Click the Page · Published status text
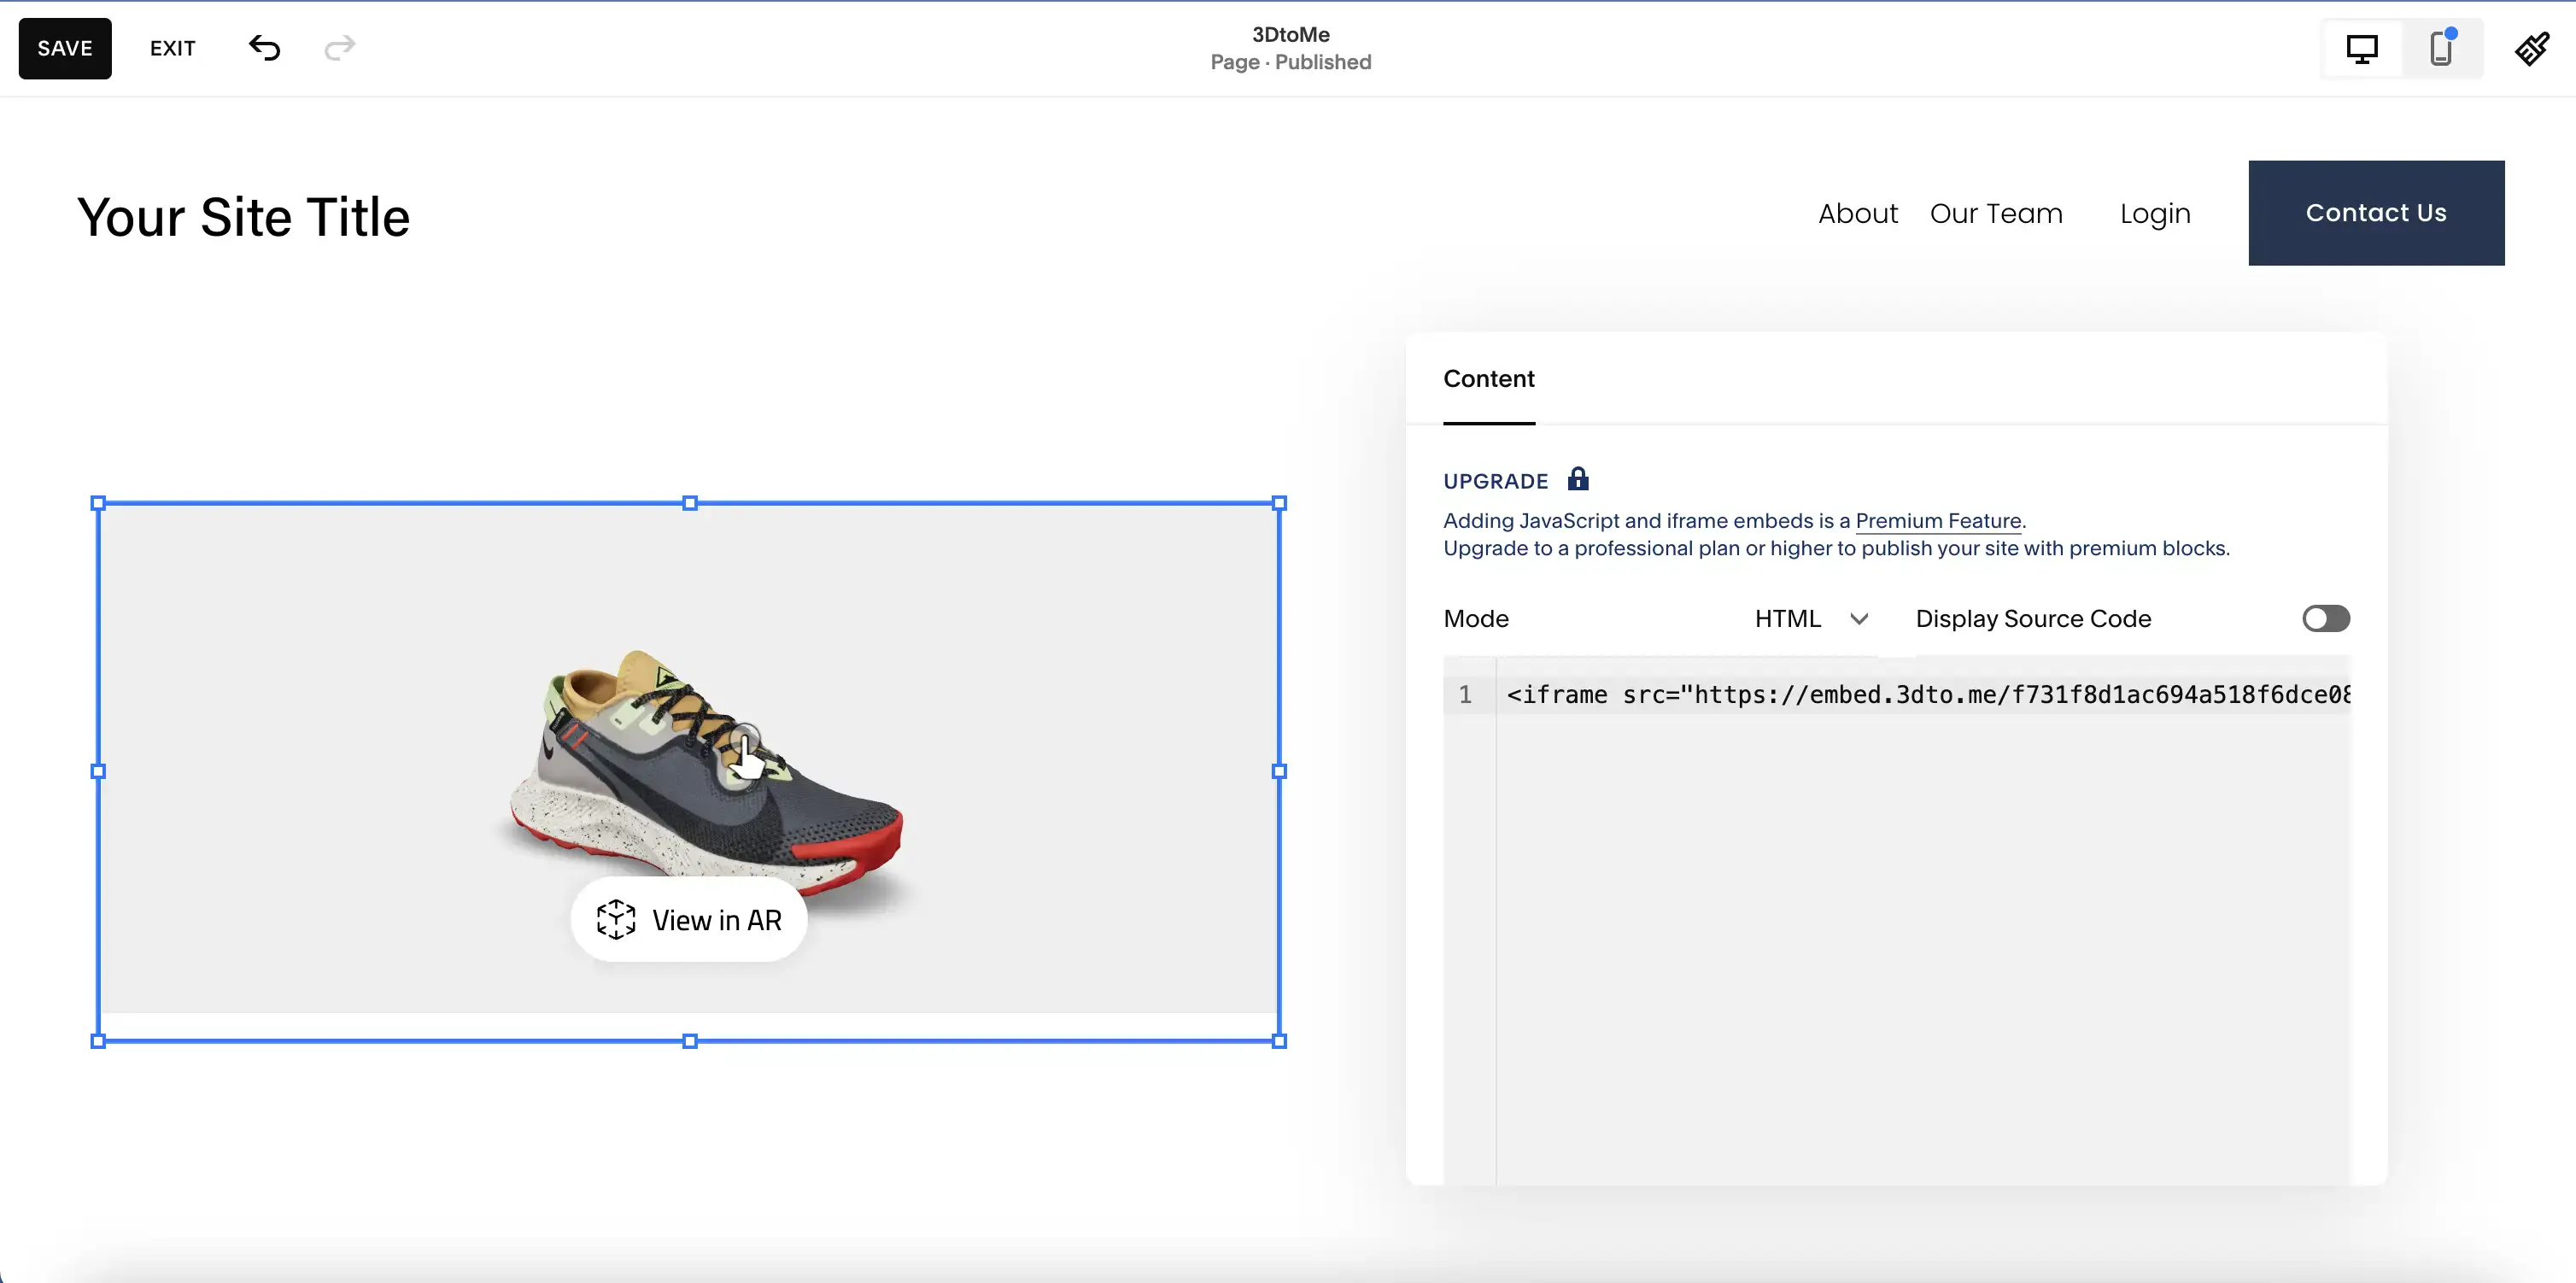The width and height of the screenshot is (2576, 1283). coord(1291,63)
